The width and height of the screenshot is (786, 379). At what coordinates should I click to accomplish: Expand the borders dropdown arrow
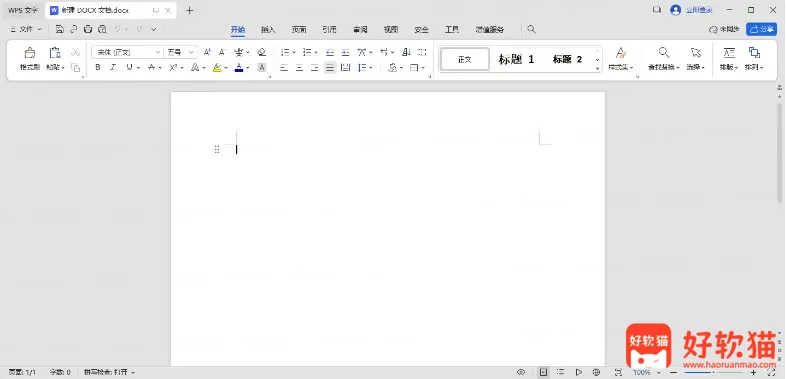tap(423, 67)
